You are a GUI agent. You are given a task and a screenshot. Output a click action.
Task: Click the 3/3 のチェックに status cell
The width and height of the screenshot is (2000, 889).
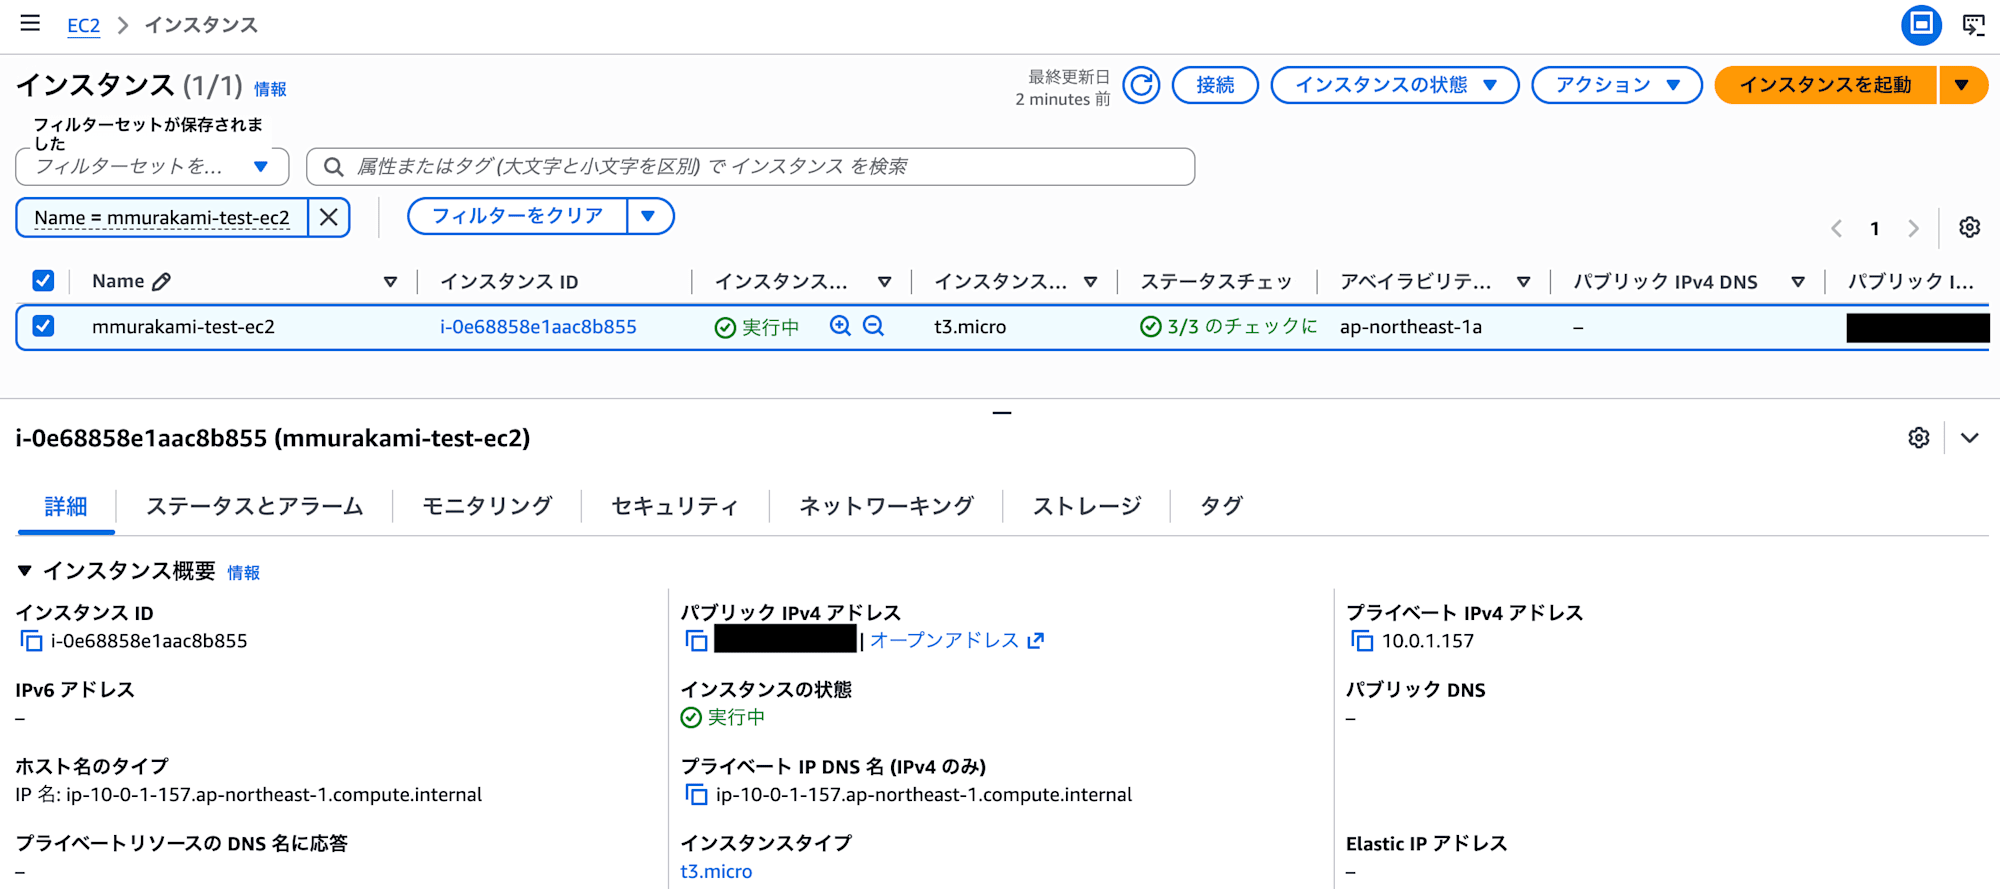[x=1229, y=327]
